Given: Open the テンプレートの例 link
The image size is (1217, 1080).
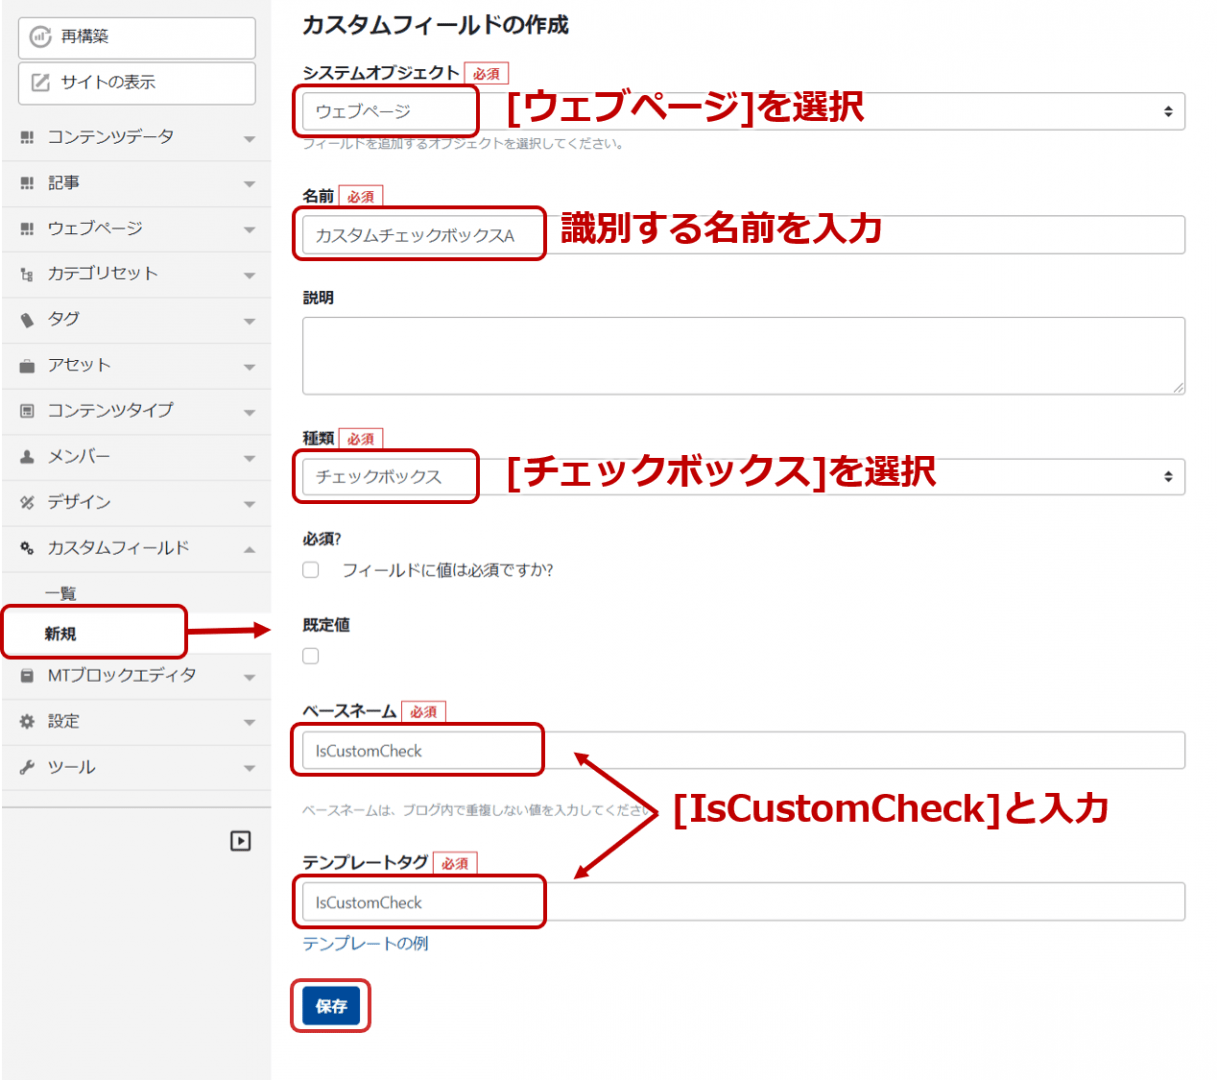Looking at the screenshot, I should click(365, 944).
